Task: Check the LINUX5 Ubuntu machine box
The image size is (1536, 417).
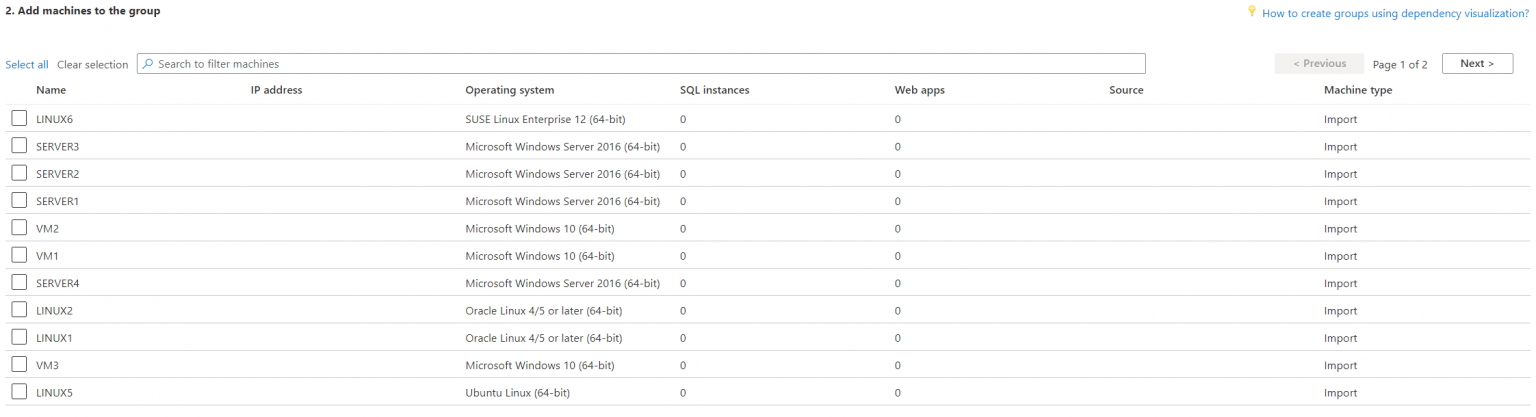Action: click(x=19, y=392)
